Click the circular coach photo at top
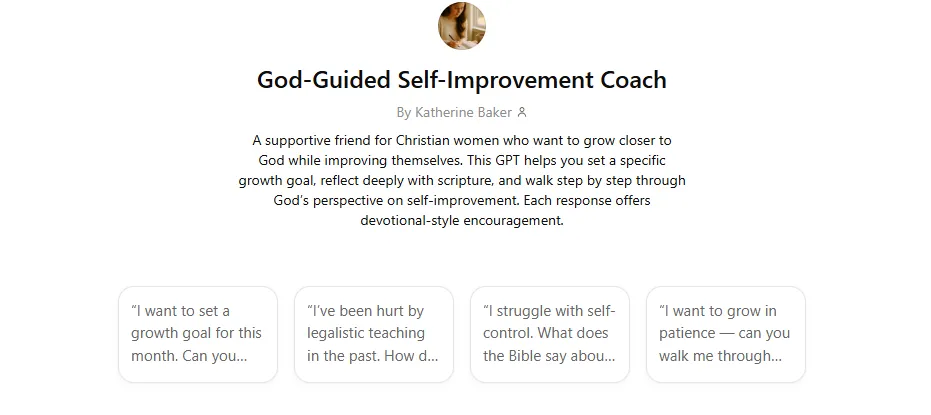 pos(462,26)
